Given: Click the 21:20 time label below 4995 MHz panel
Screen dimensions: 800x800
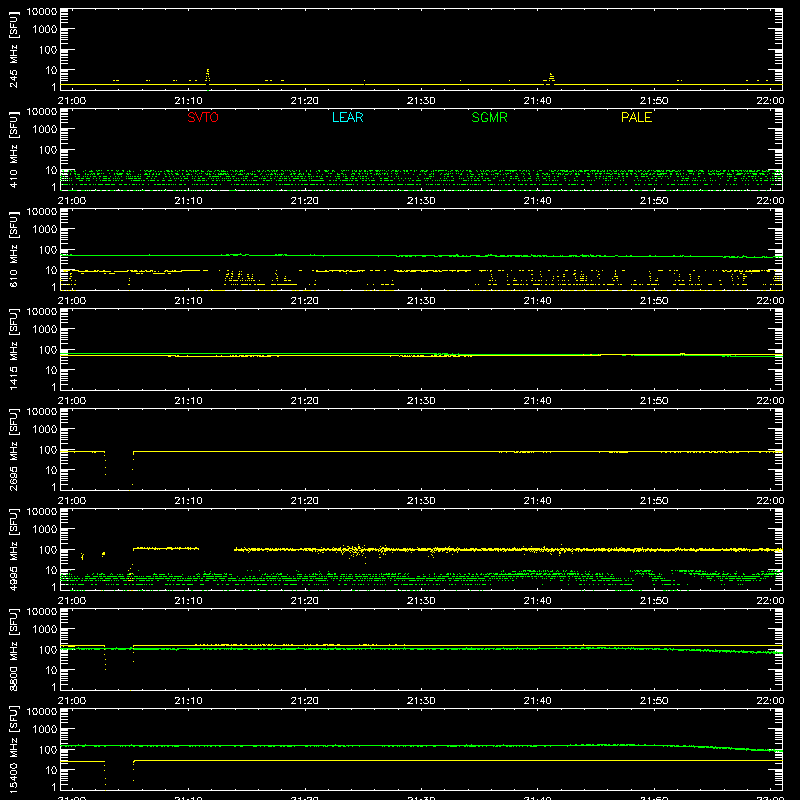Looking at the screenshot, I should 305,601.
